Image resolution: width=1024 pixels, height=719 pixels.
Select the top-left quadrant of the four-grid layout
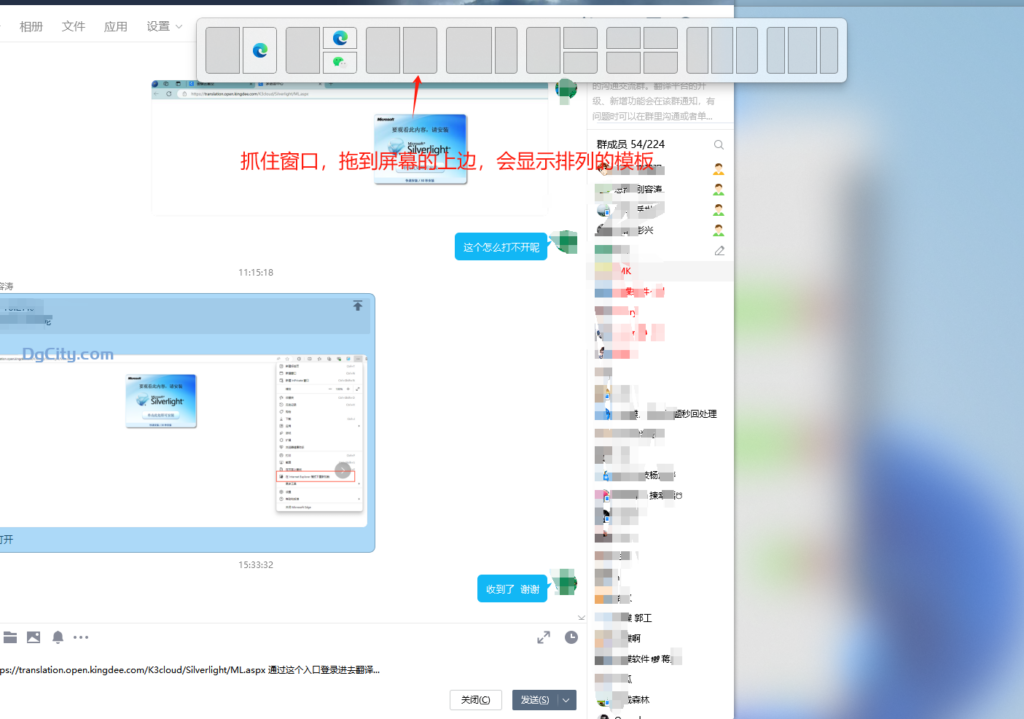(624, 39)
